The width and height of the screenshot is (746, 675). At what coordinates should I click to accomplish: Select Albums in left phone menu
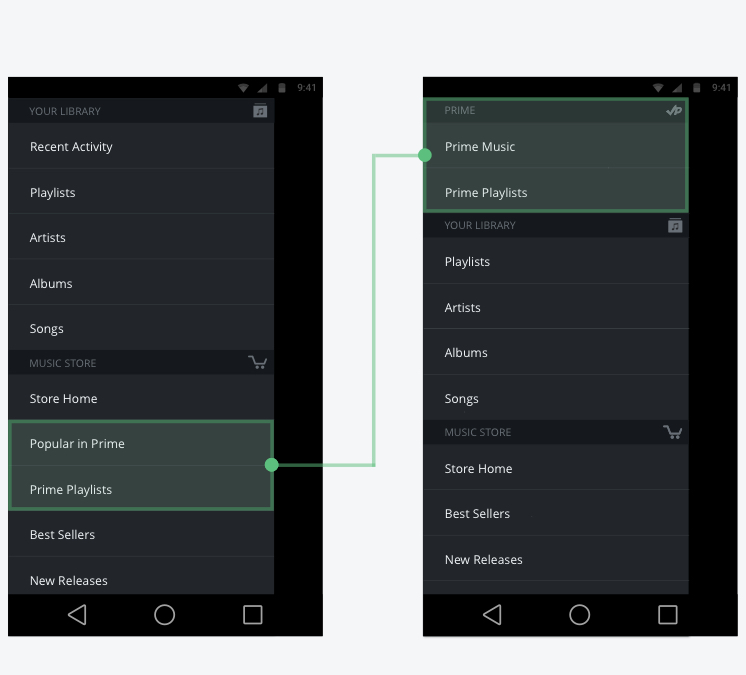pos(141,283)
